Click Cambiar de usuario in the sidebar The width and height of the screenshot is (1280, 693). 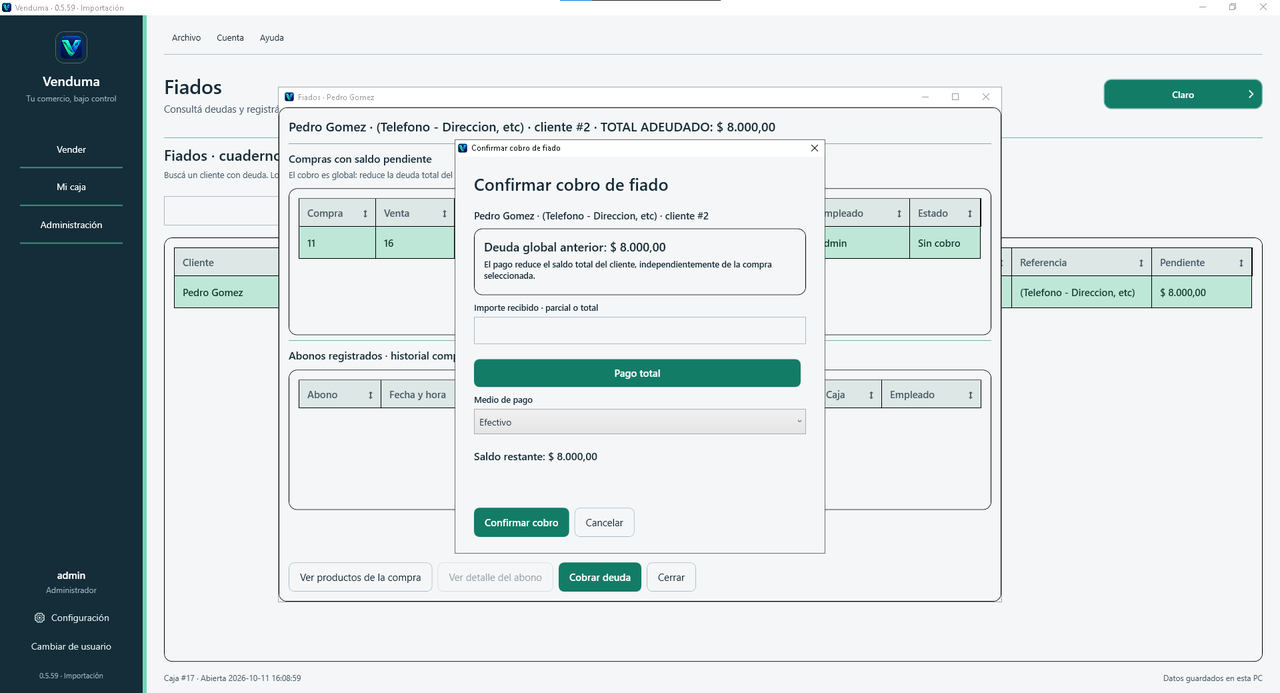71,647
